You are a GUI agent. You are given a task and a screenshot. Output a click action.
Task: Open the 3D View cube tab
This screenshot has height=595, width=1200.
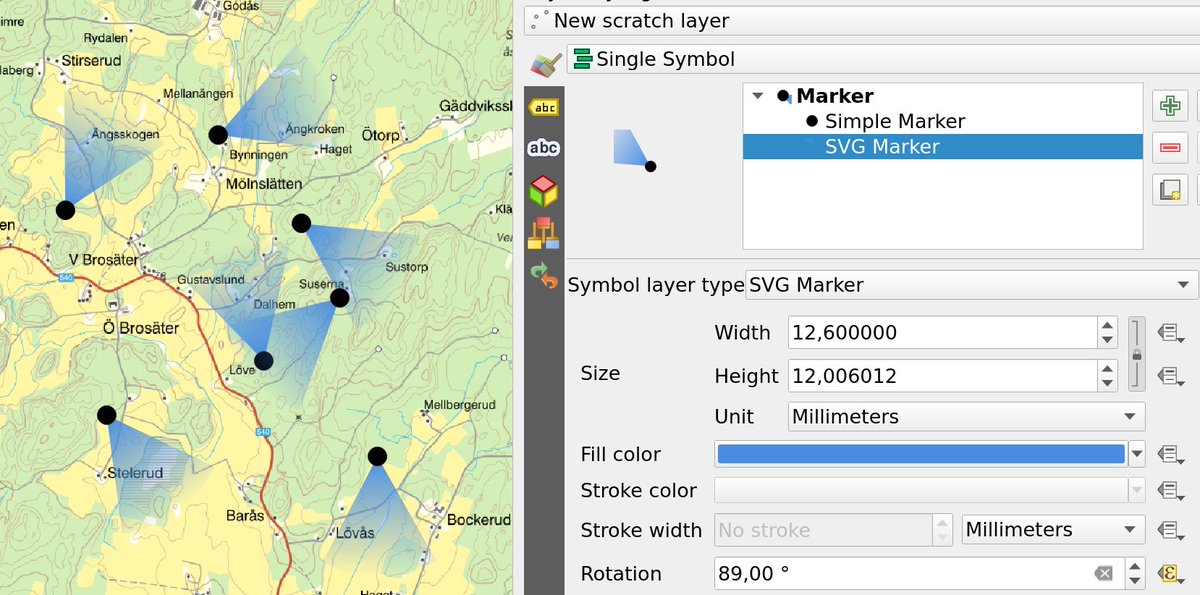click(544, 190)
